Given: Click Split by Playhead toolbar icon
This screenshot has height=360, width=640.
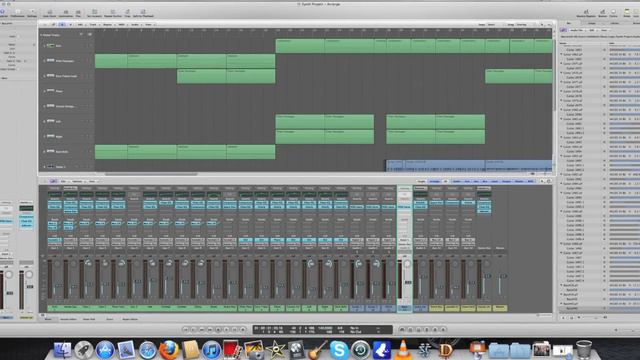Looking at the screenshot, I should [x=143, y=13].
